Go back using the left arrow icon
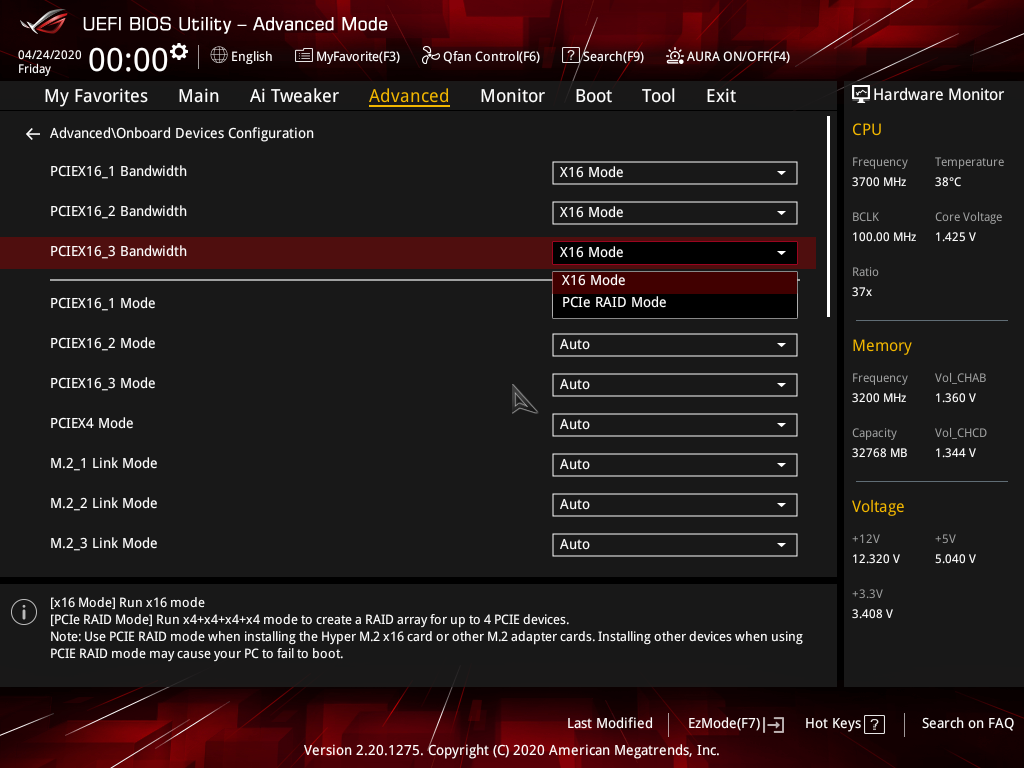 point(33,134)
